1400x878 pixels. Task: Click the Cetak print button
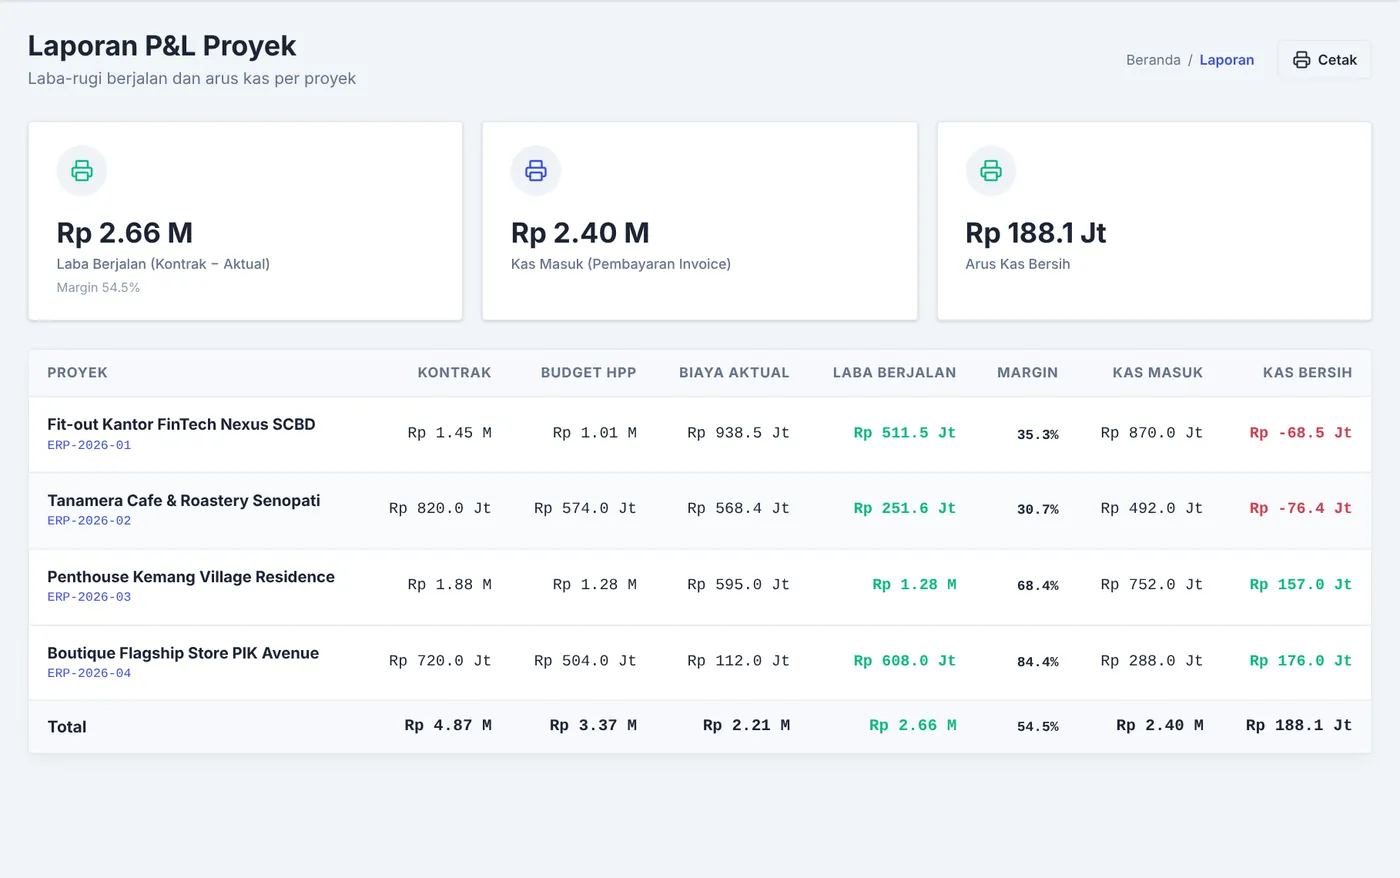pos(1324,60)
